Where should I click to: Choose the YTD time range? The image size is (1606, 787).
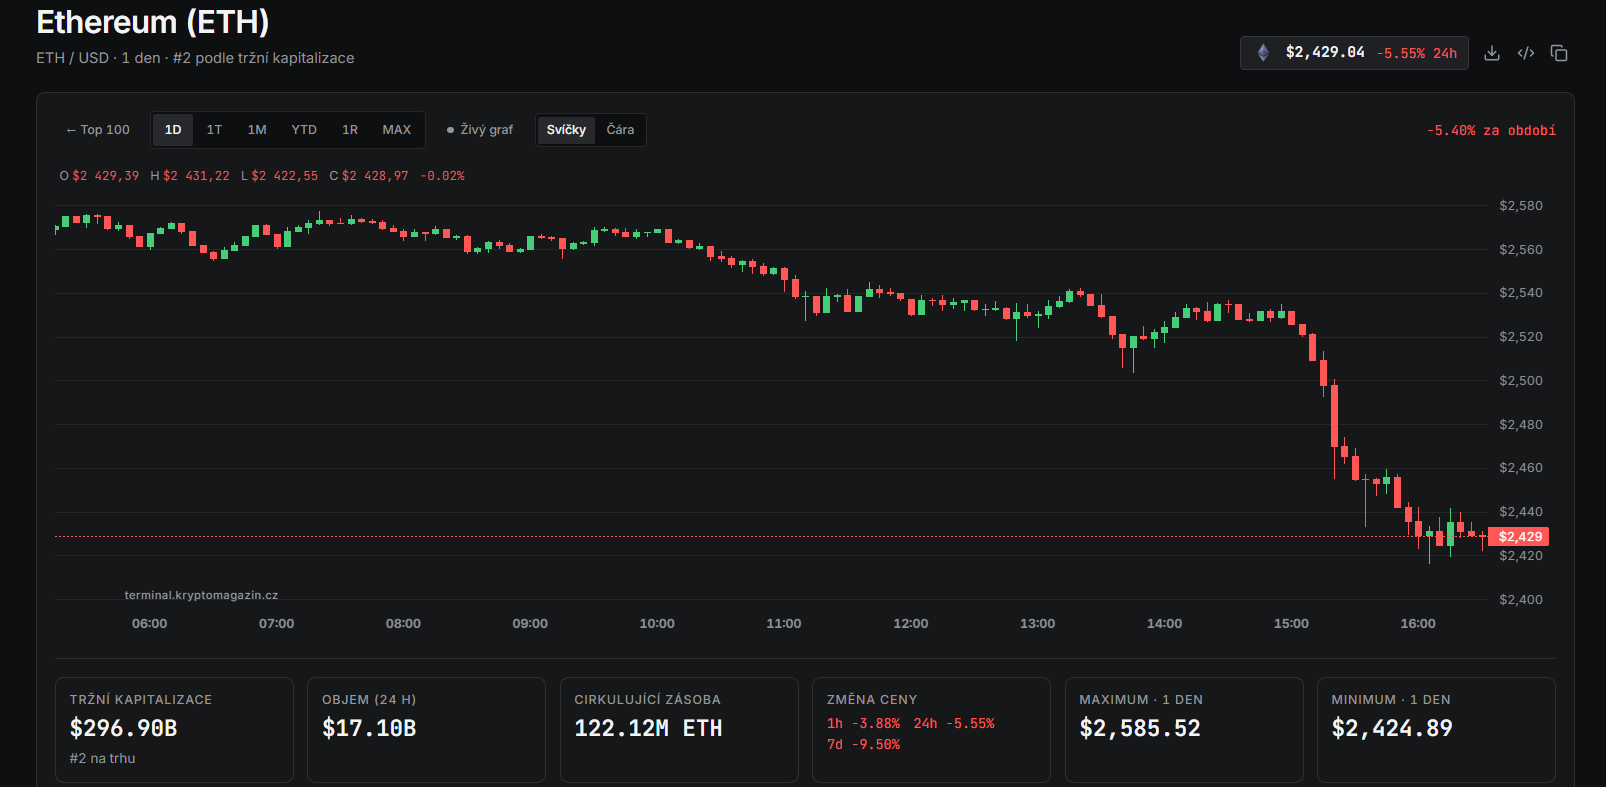click(x=304, y=130)
